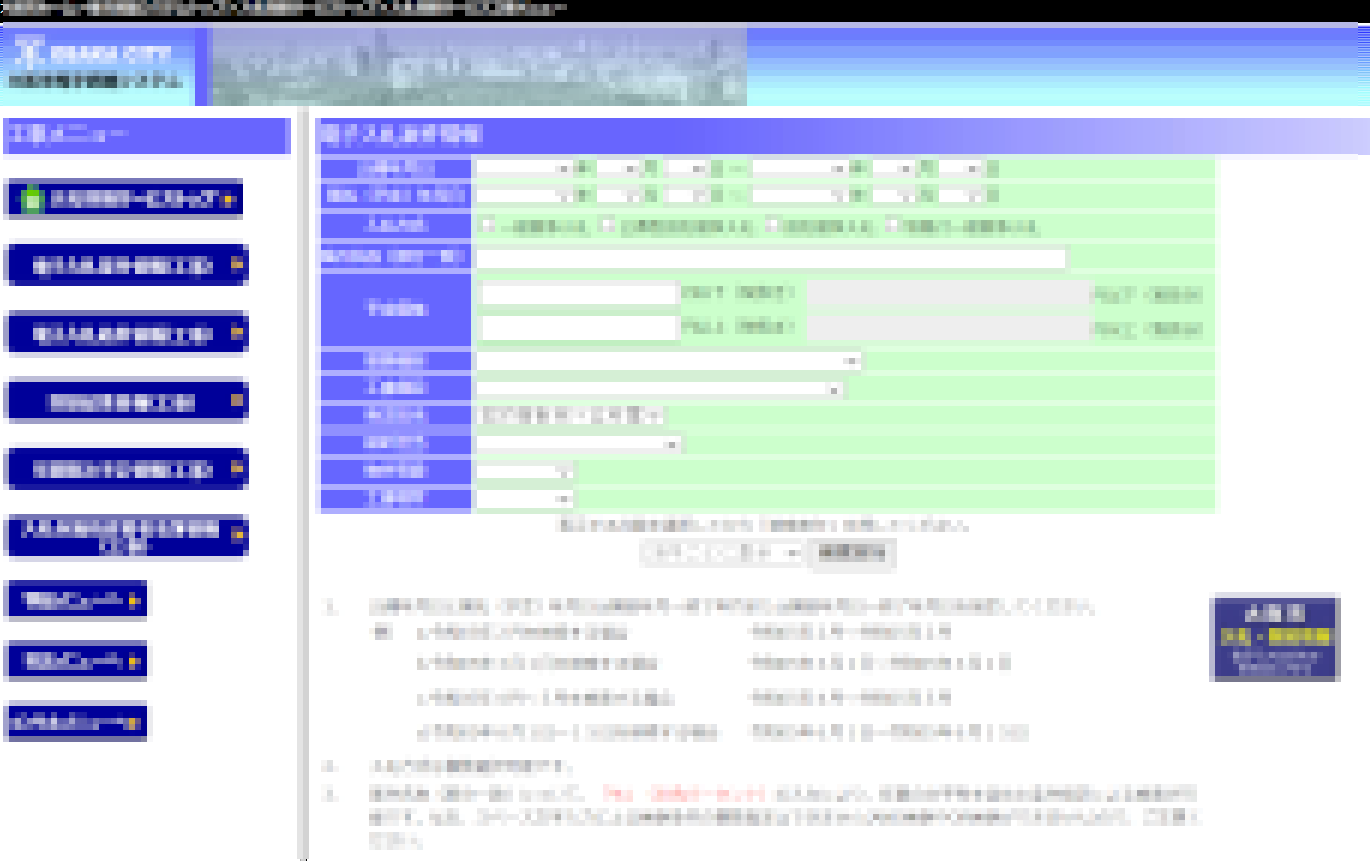
Task: Expand the widest dropdown below the code fields
Action: (669, 360)
